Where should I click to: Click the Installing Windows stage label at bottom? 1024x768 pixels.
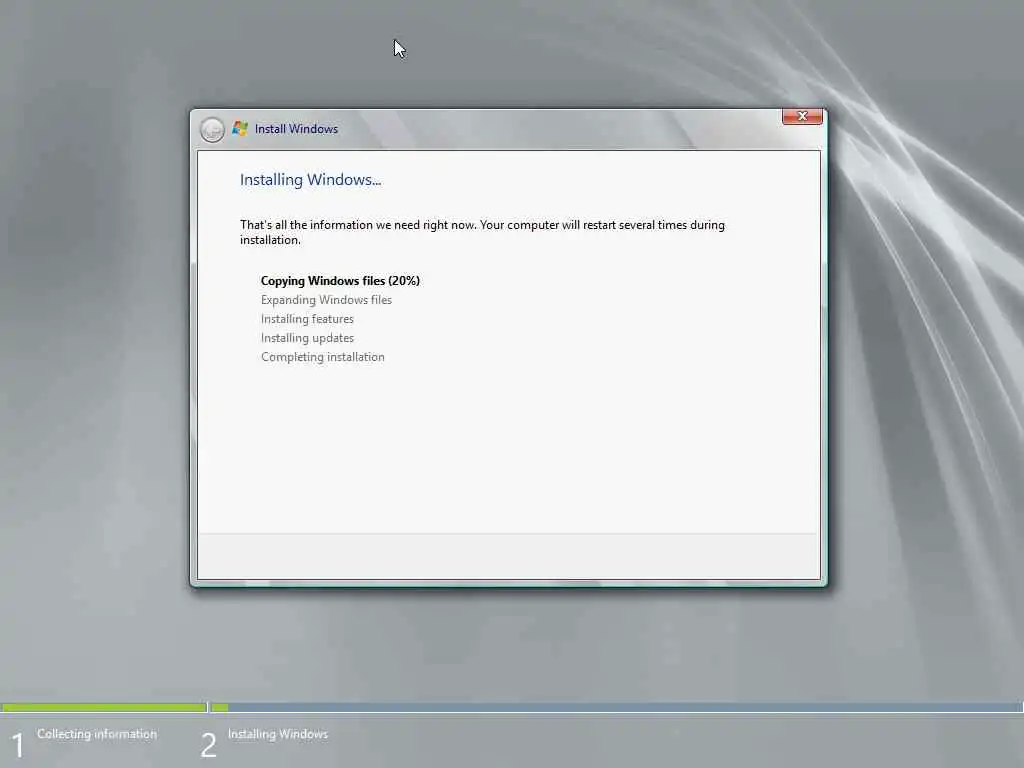[278, 734]
